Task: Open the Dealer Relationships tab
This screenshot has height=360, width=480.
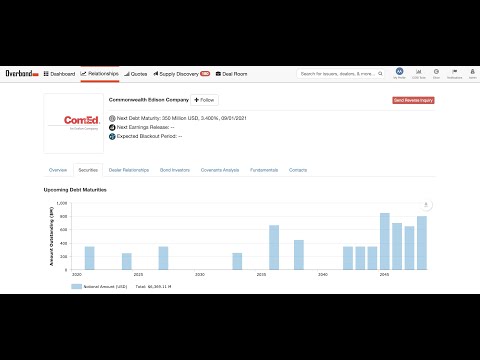Action: pyautogui.click(x=129, y=170)
